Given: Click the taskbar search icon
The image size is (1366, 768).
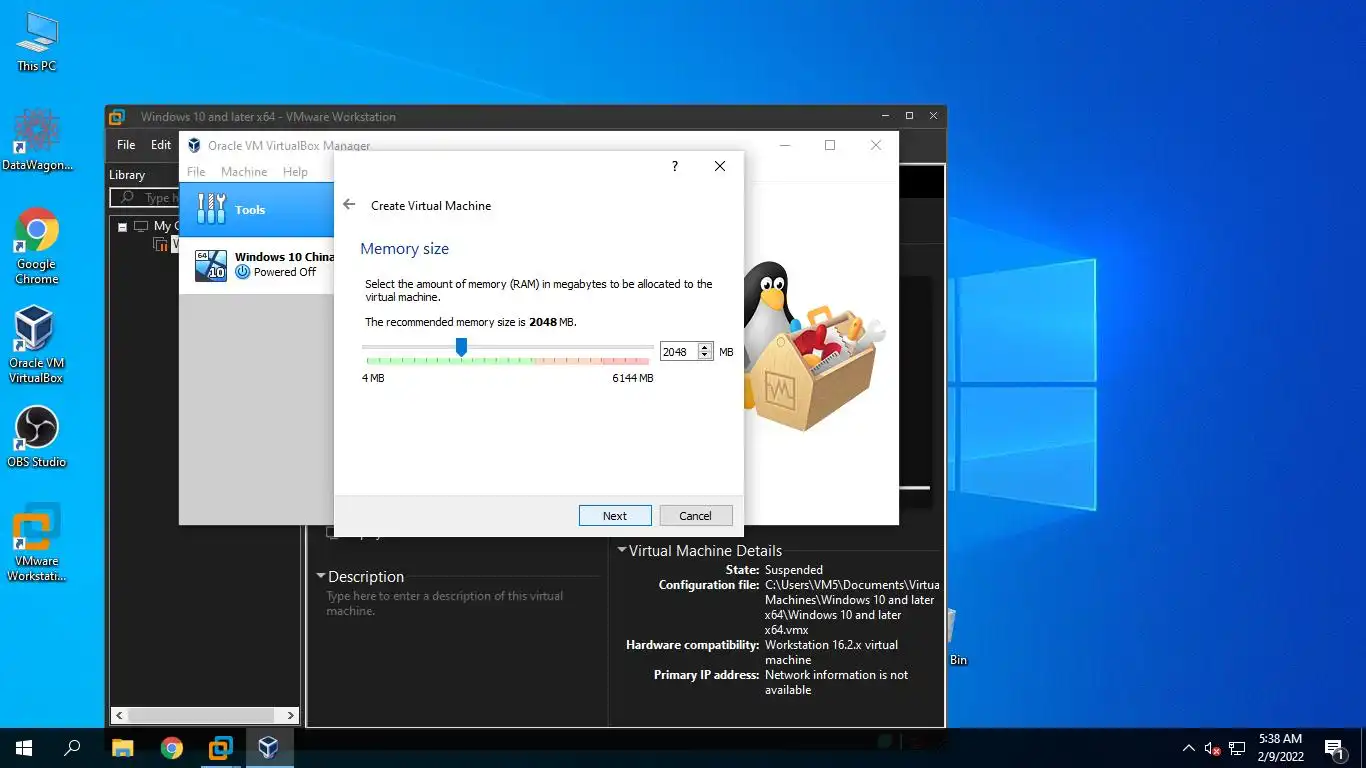Looking at the screenshot, I should point(72,748).
